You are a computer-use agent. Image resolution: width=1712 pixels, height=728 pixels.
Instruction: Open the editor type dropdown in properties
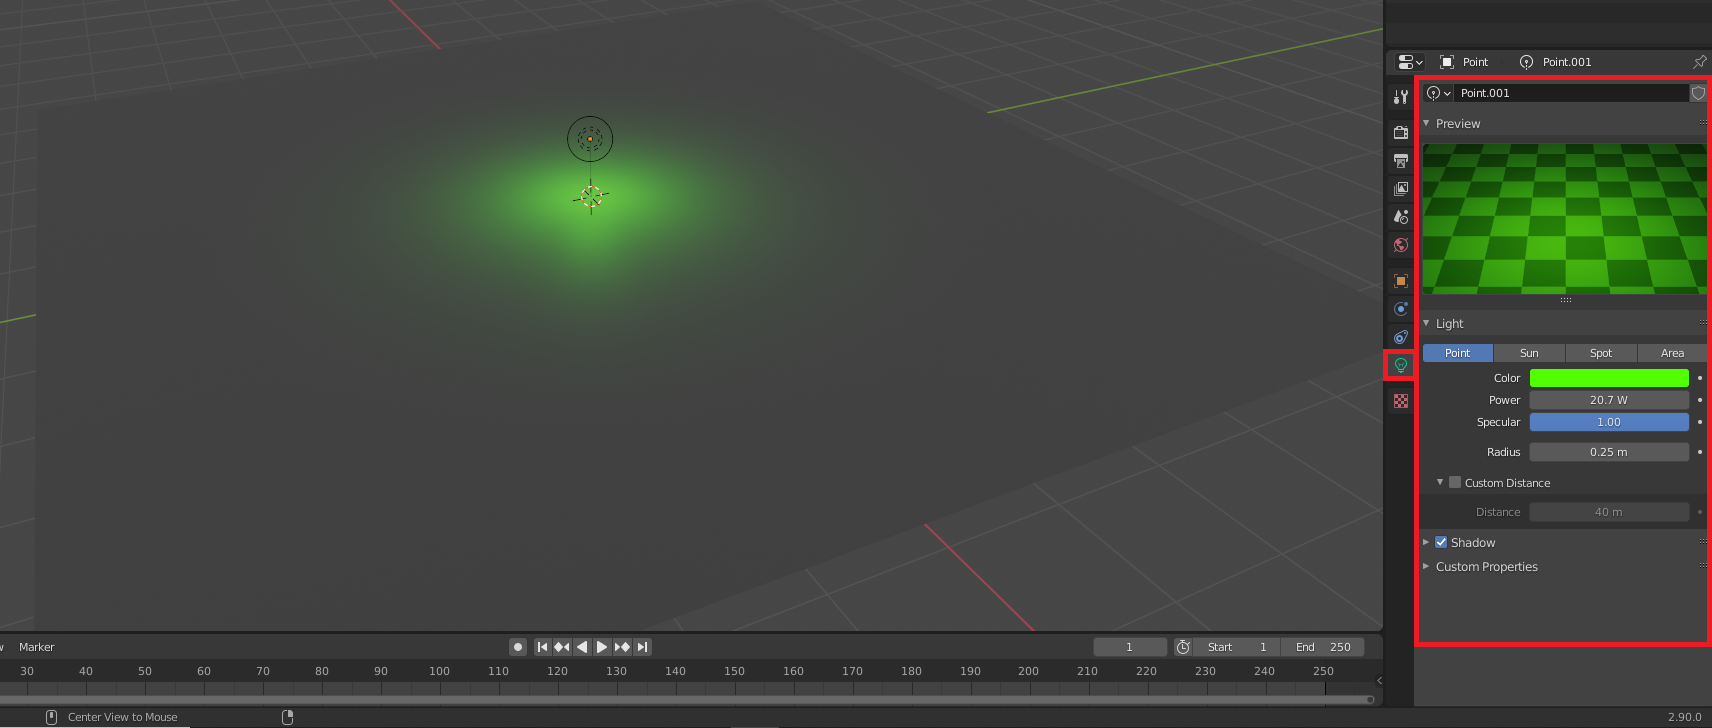(1410, 62)
